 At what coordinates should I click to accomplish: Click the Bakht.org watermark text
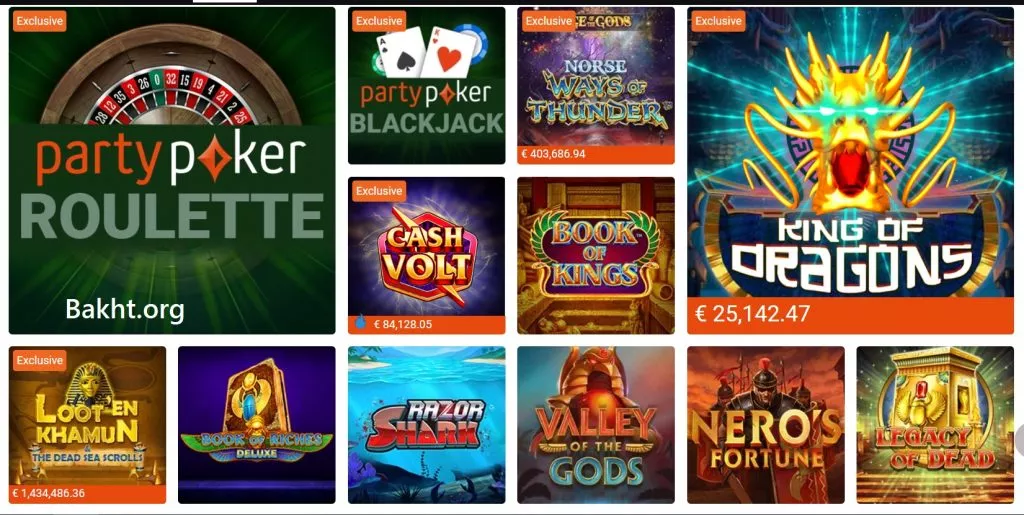click(125, 309)
